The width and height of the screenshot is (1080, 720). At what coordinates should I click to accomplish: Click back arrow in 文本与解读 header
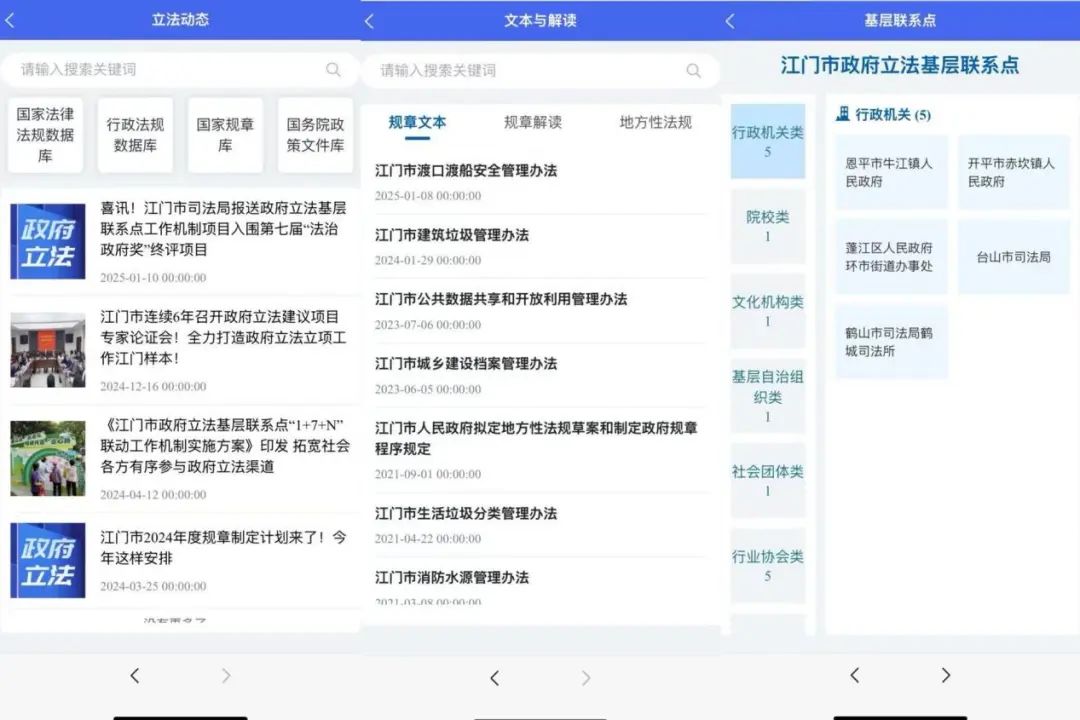[x=369, y=21]
